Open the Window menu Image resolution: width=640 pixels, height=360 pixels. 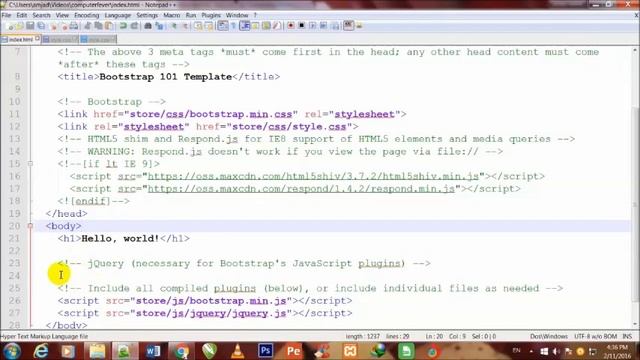[x=237, y=15]
